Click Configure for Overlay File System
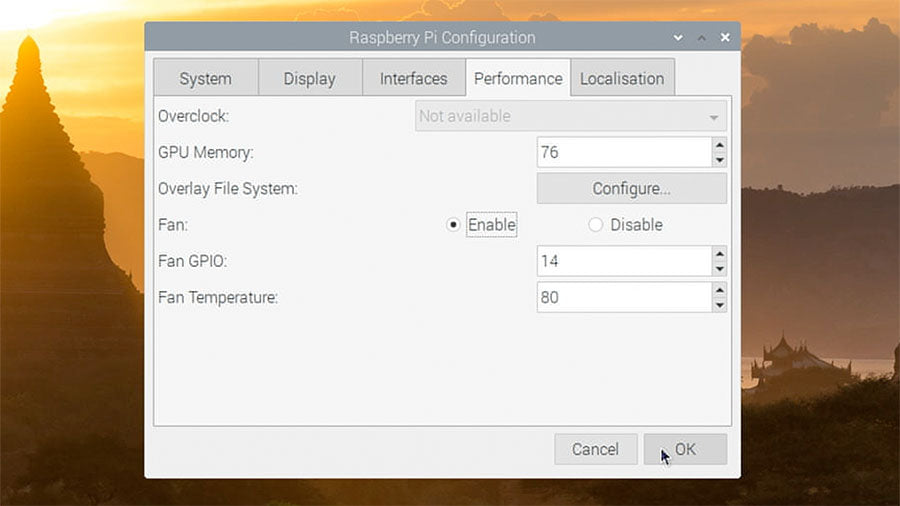 click(632, 189)
